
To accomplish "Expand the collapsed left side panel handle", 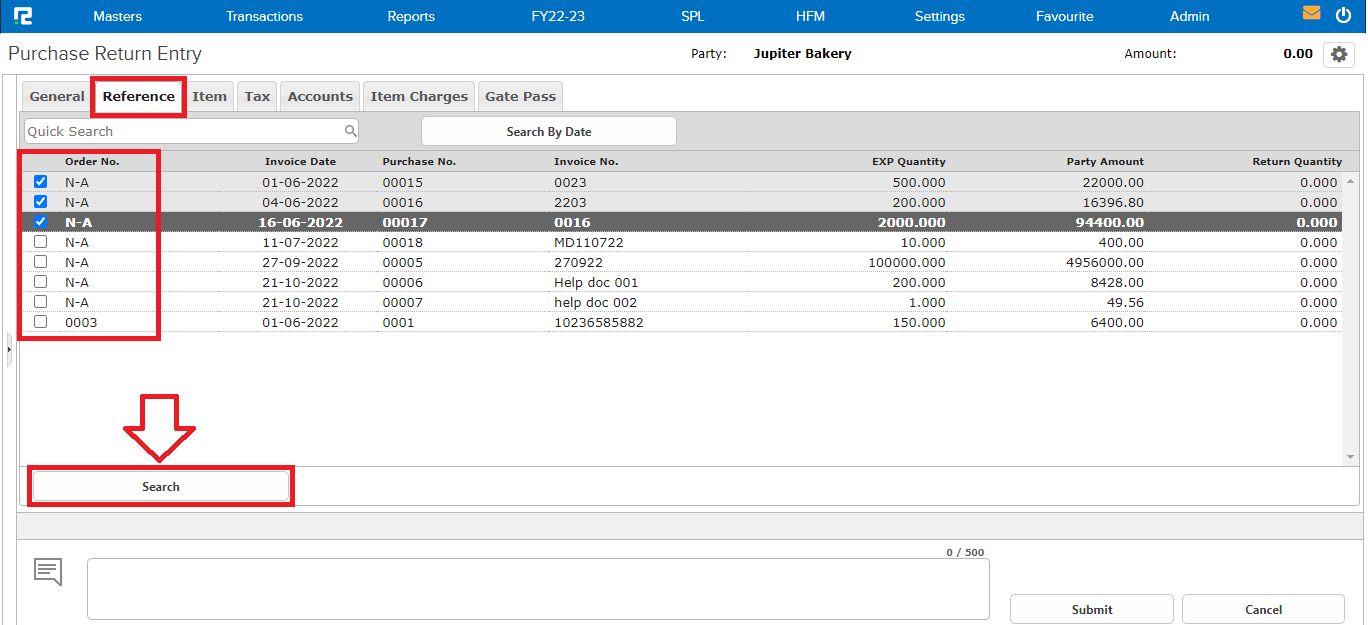I will click(9, 349).
